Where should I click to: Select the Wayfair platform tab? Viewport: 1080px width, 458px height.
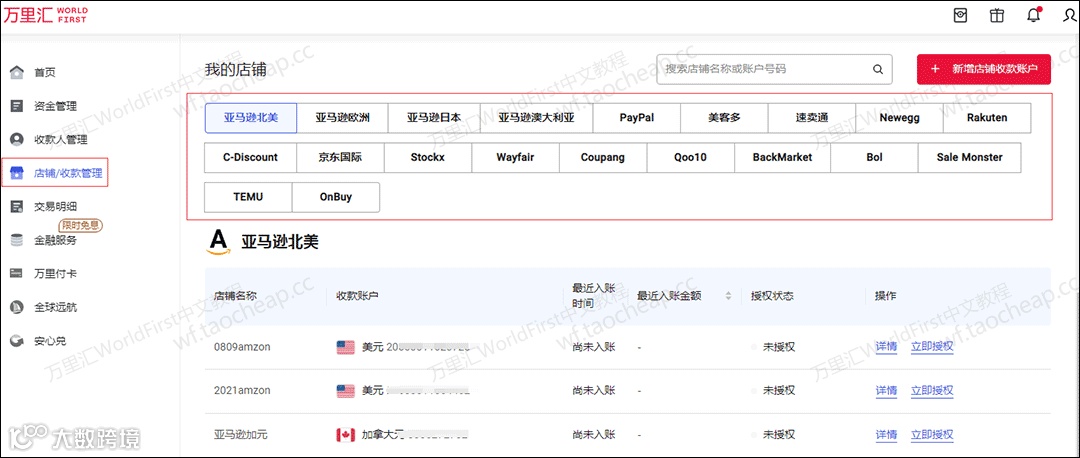coord(515,157)
